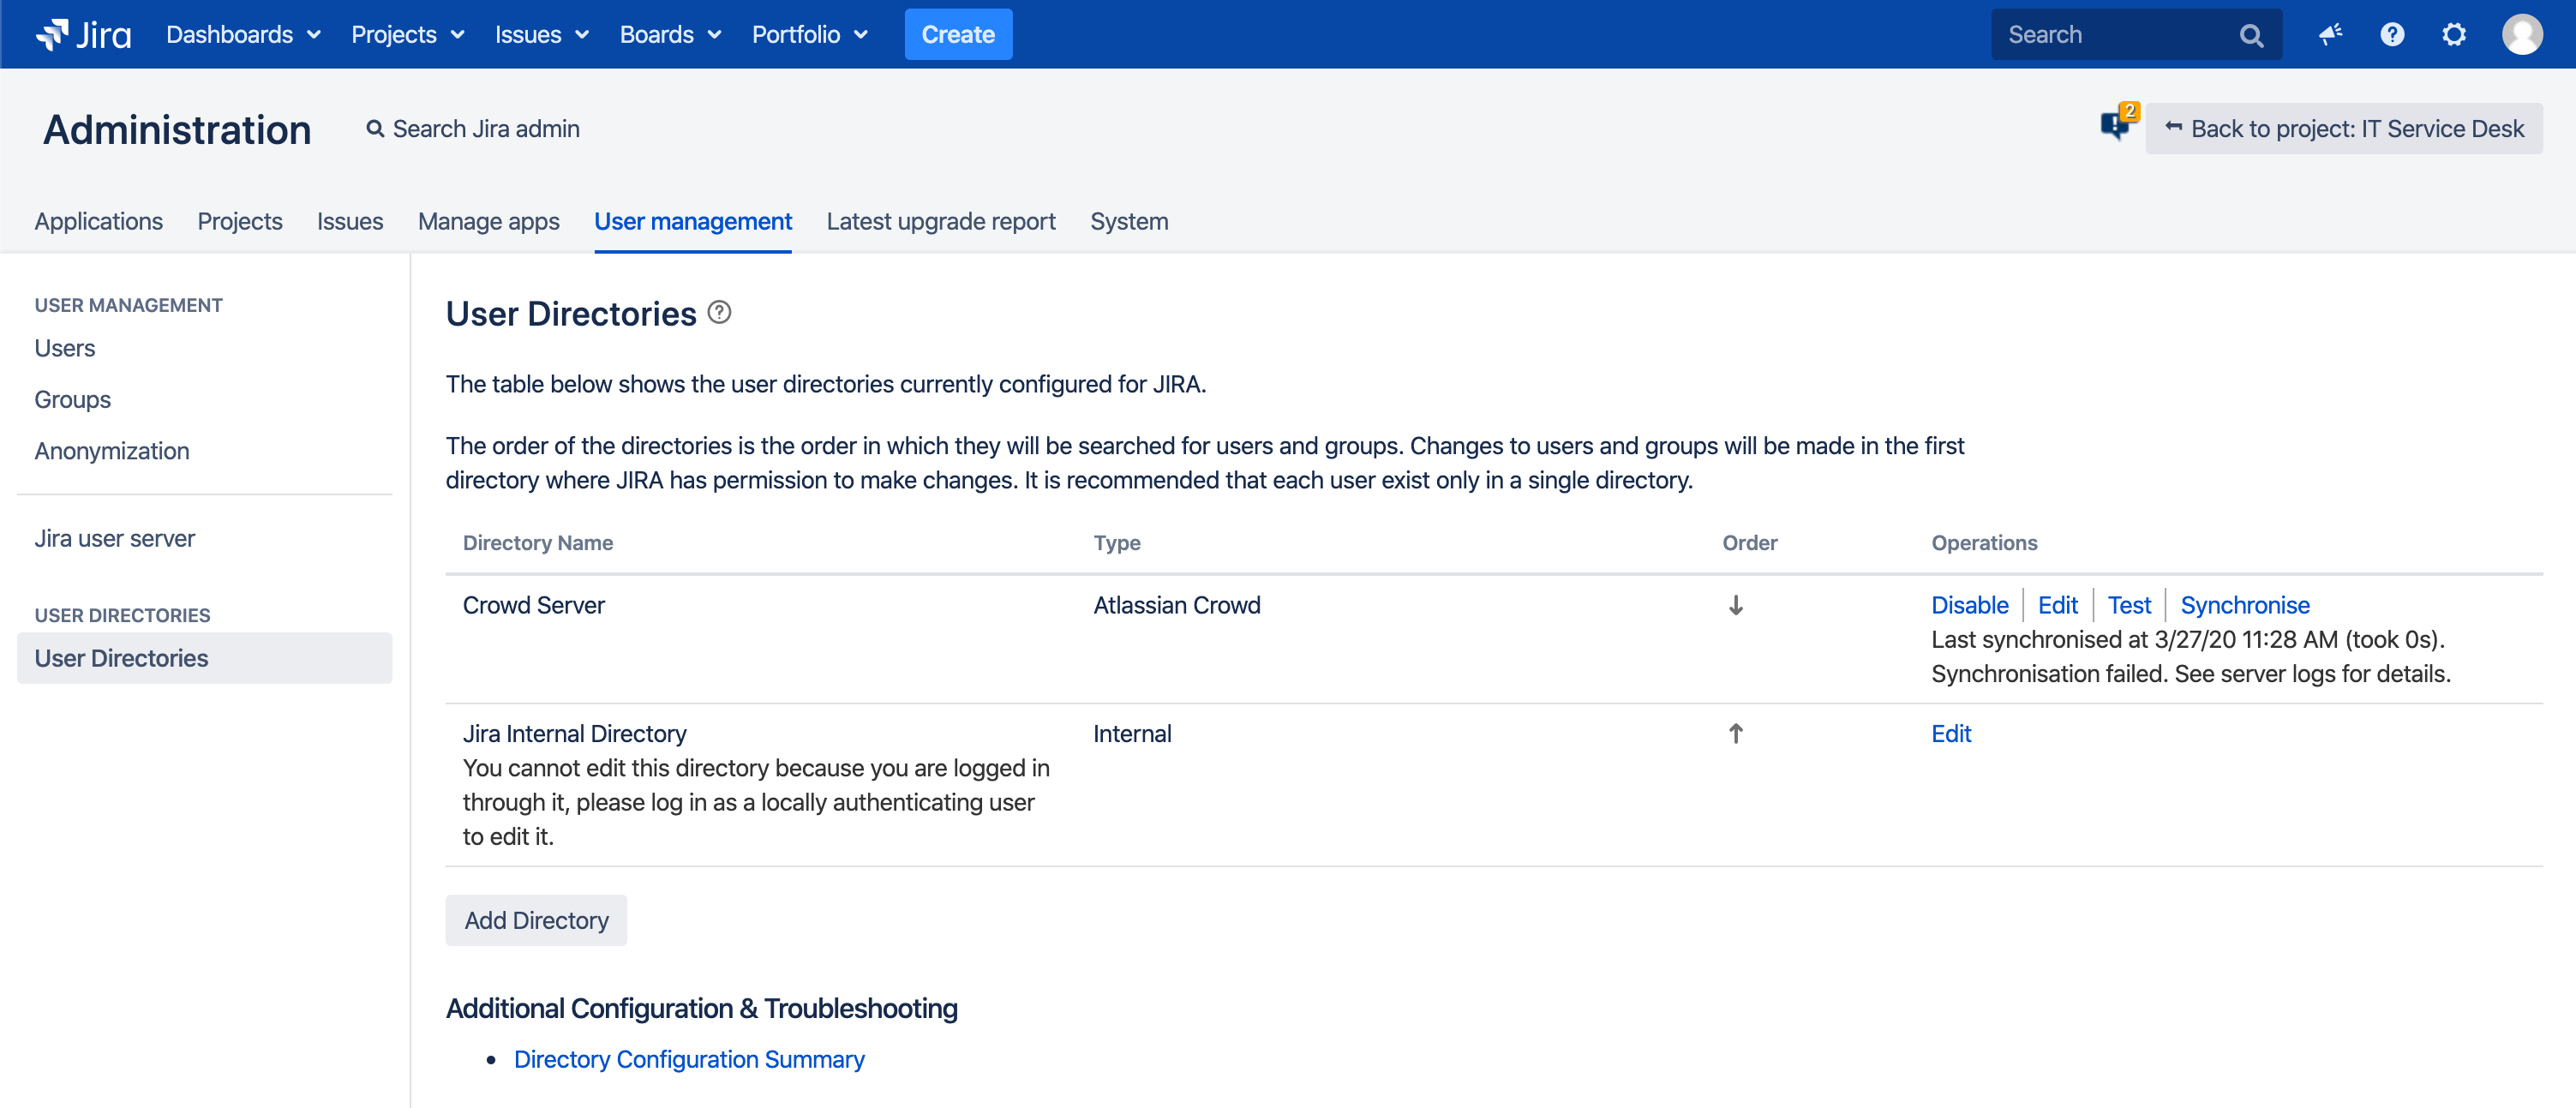The width and height of the screenshot is (2576, 1108).
Task: Move Jira Internal Directory up with arrow
Action: tap(1736, 733)
